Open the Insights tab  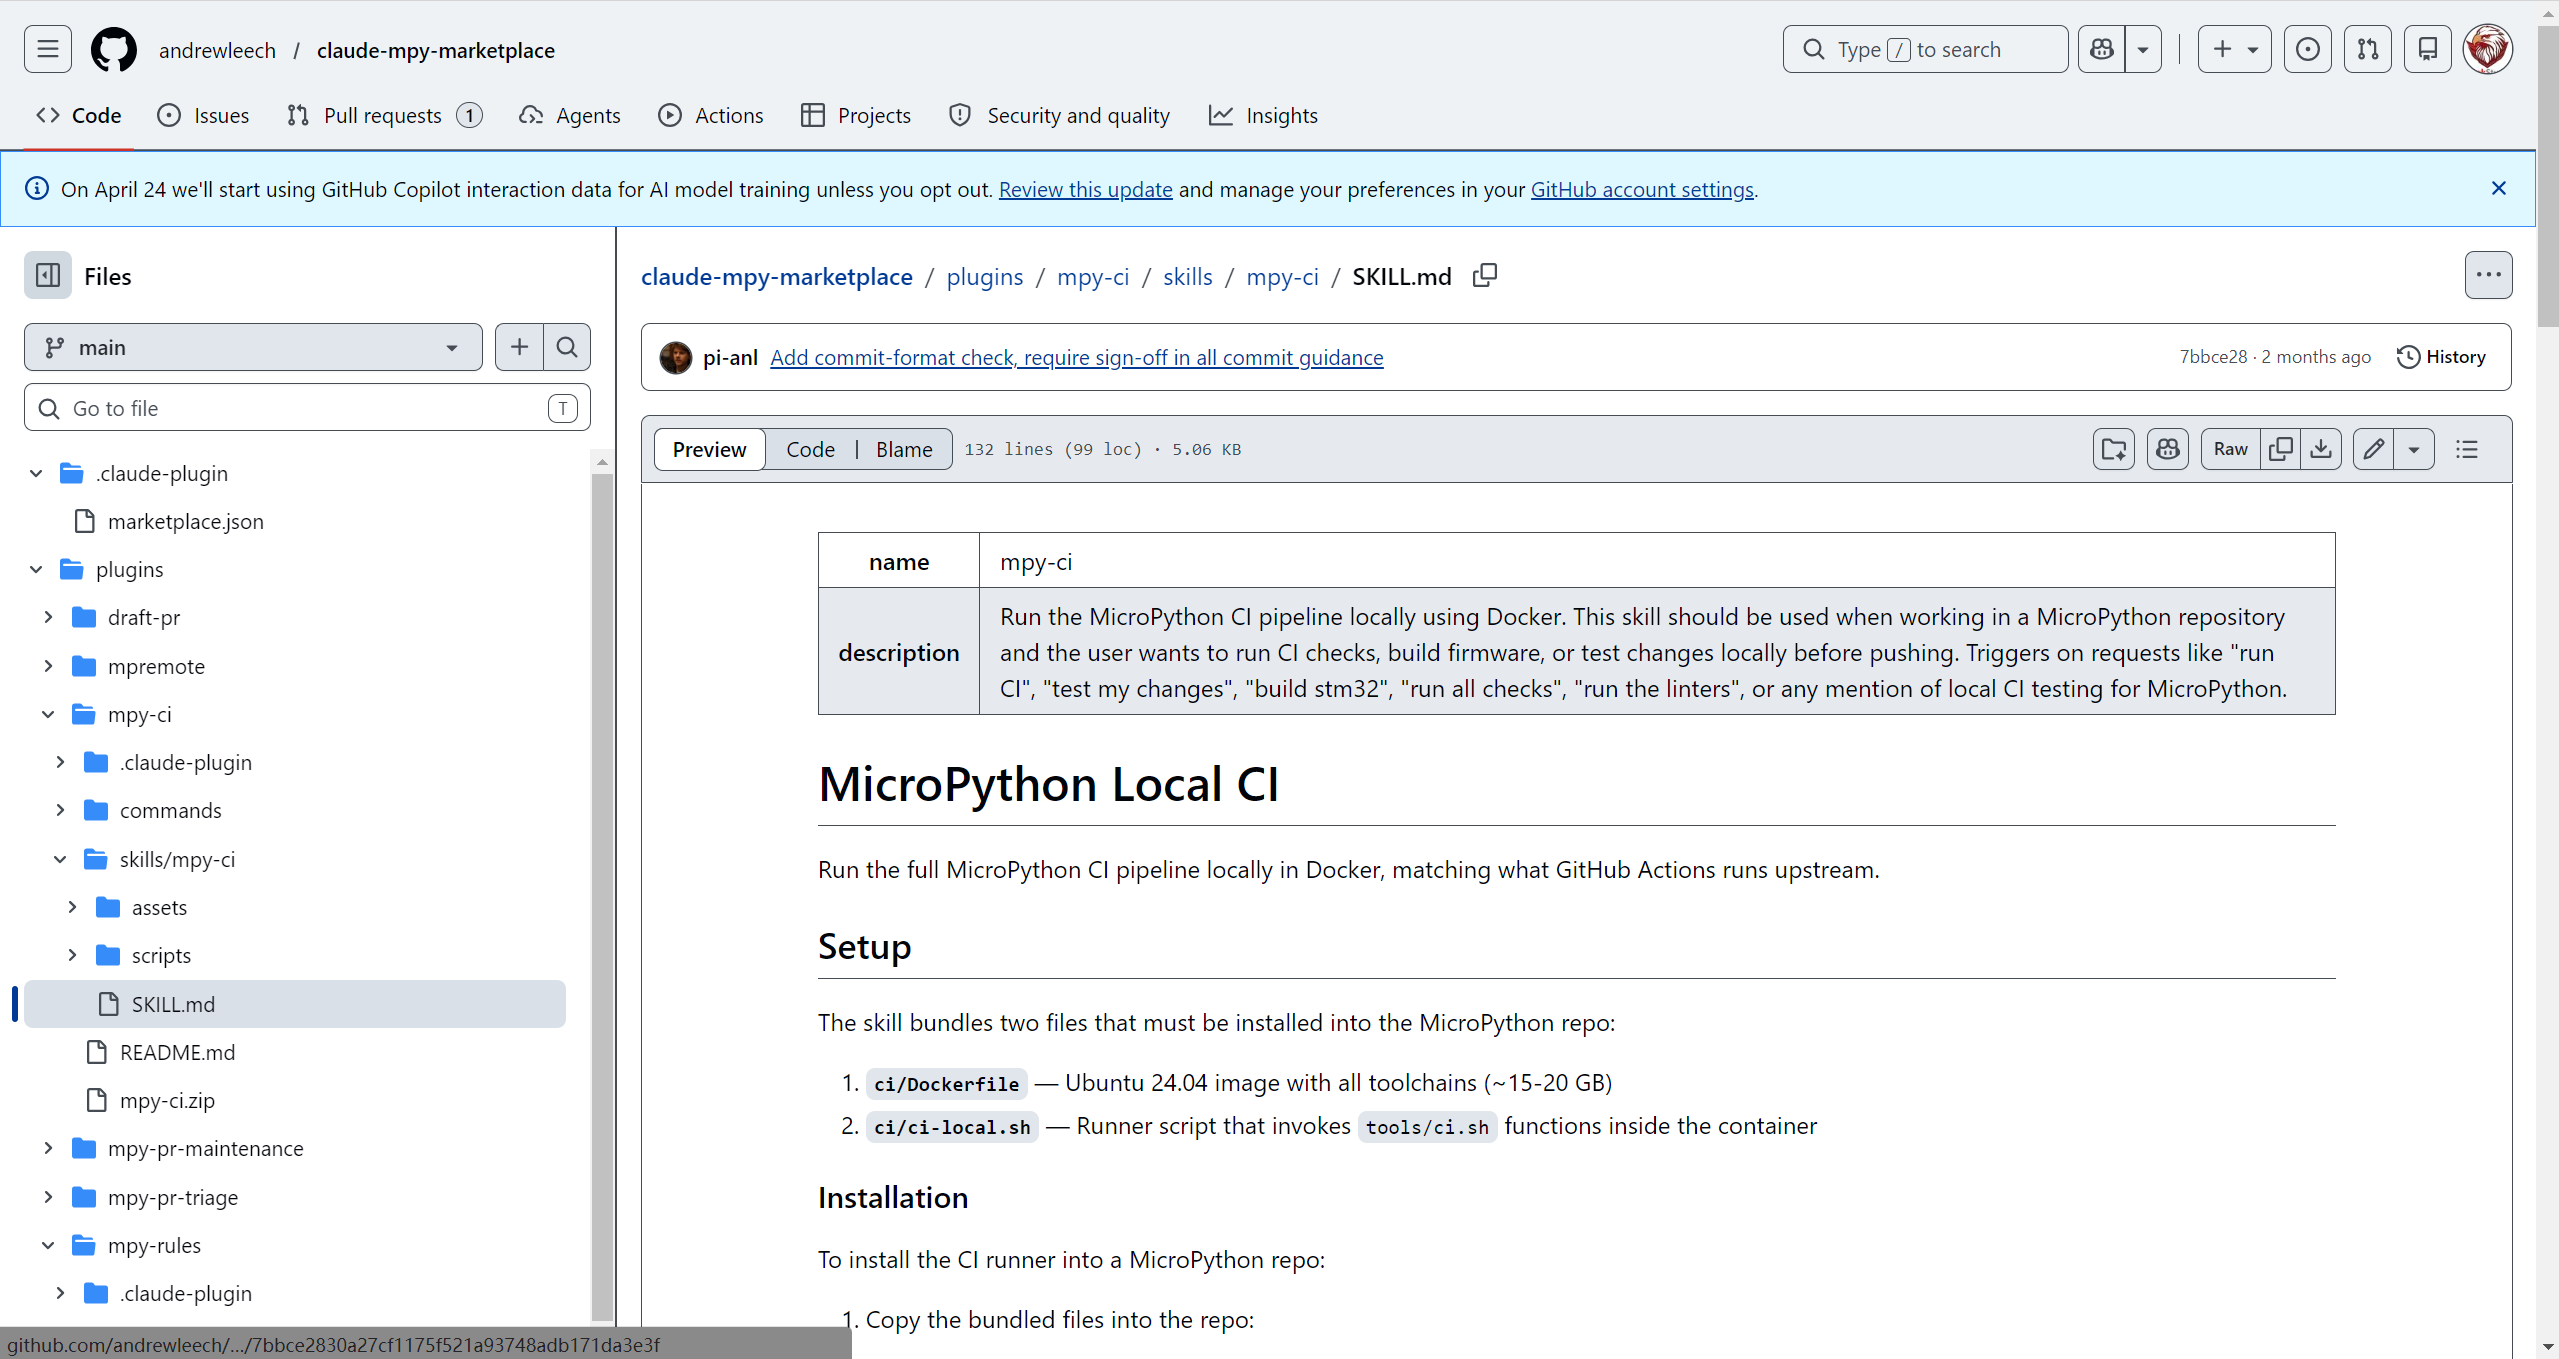click(x=1264, y=115)
